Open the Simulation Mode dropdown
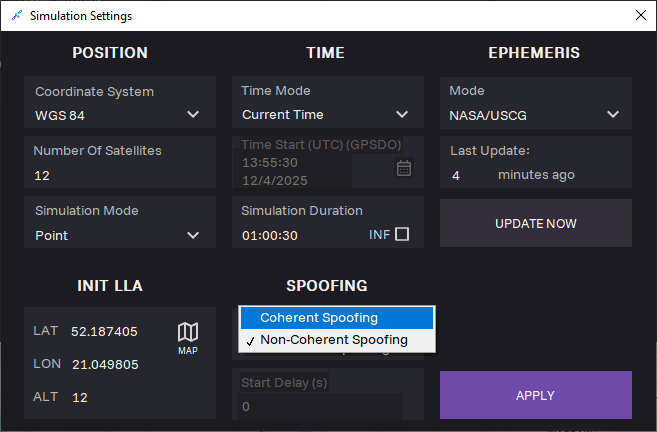The width and height of the screenshot is (657, 432). 193,236
